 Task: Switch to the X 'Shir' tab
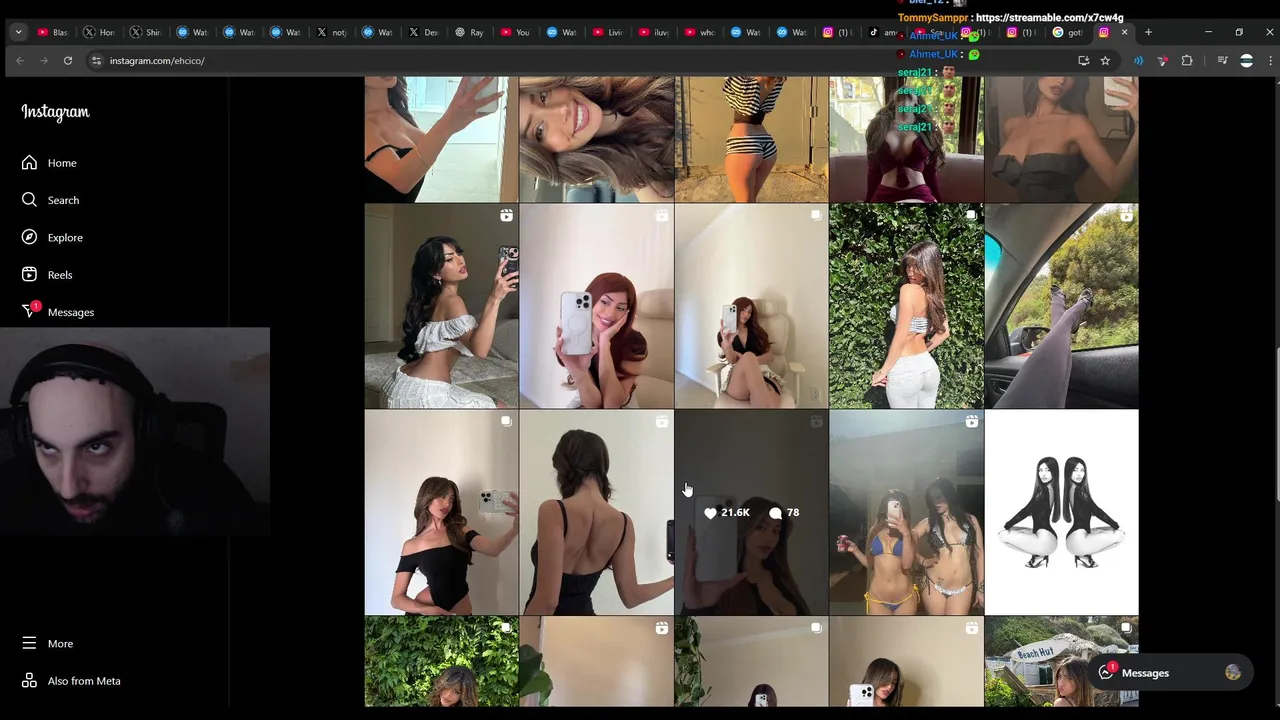point(145,32)
